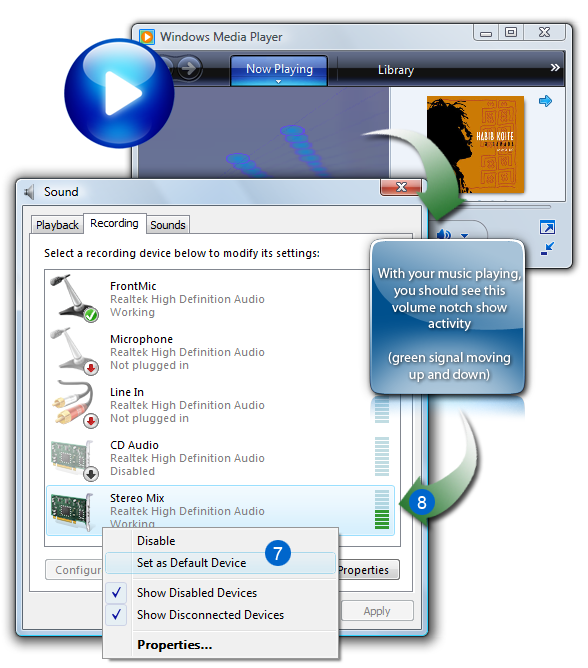Screen dimensions: 588x668
Task: Switch to the Playback tab
Action: (57, 225)
